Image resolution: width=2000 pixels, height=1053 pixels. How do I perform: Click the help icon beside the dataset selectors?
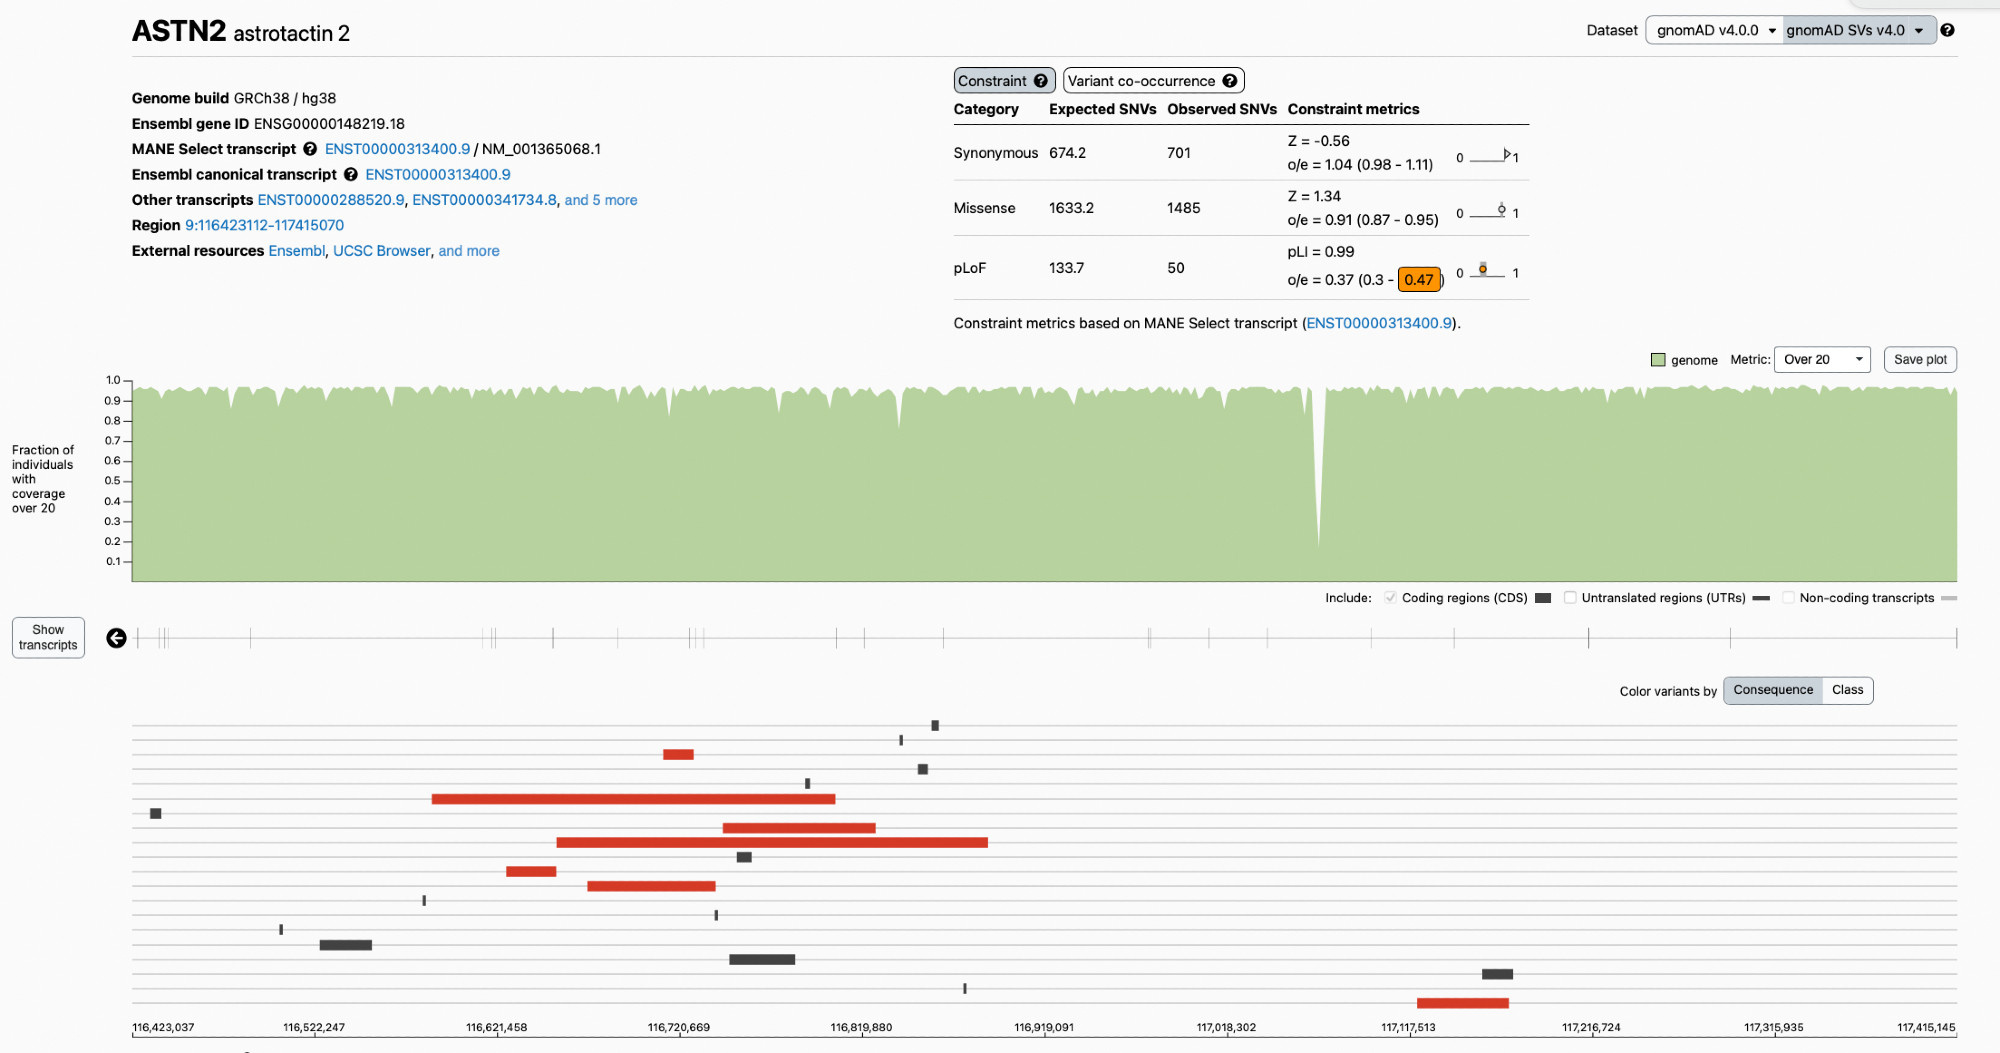[x=1947, y=30]
